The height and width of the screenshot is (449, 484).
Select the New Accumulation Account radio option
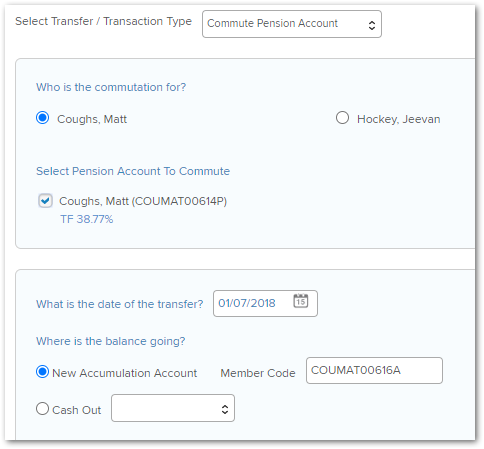pyautogui.click(x=42, y=372)
